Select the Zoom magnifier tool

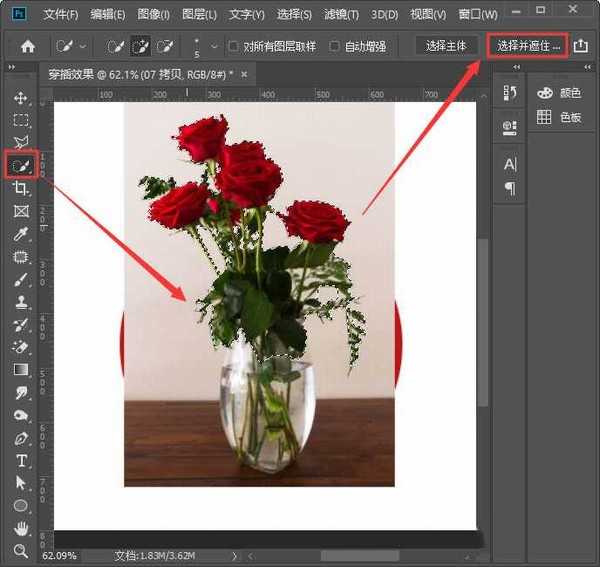[21, 551]
